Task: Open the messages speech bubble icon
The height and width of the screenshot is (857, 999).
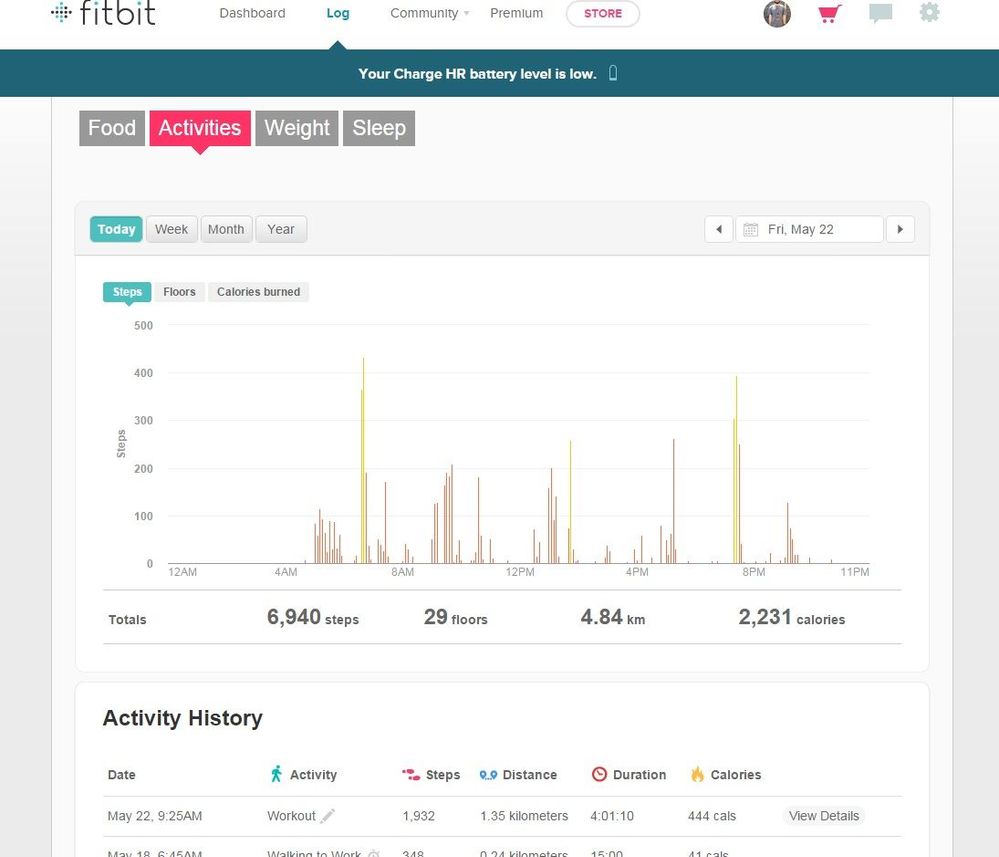Action: pos(880,14)
